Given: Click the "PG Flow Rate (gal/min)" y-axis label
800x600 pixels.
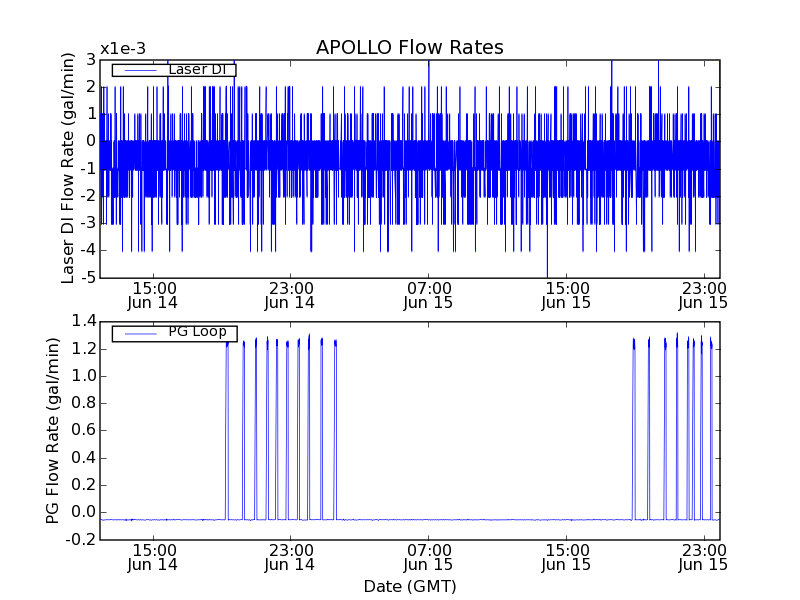Looking at the screenshot, I should pyautogui.click(x=52, y=430).
